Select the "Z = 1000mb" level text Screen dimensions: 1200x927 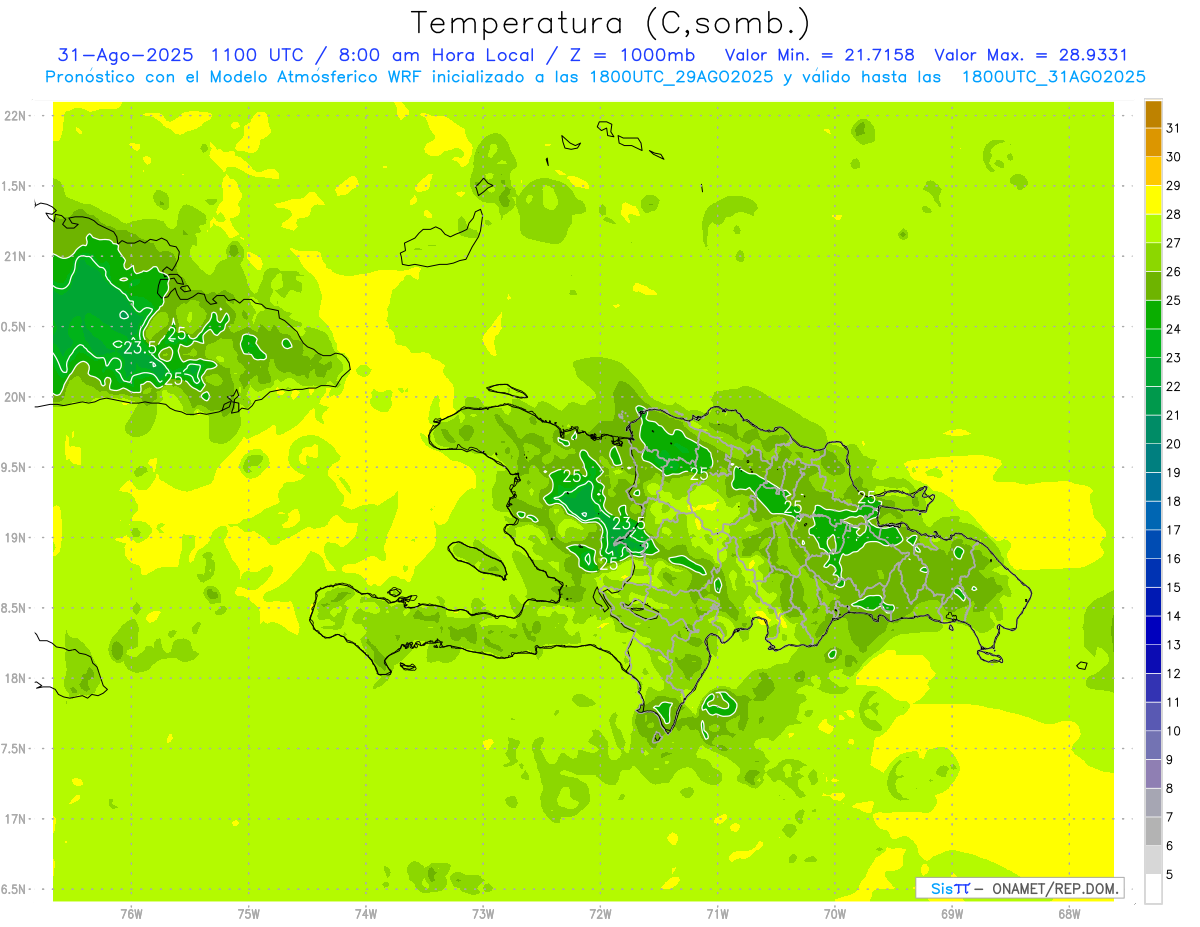pyautogui.click(x=633, y=55)
